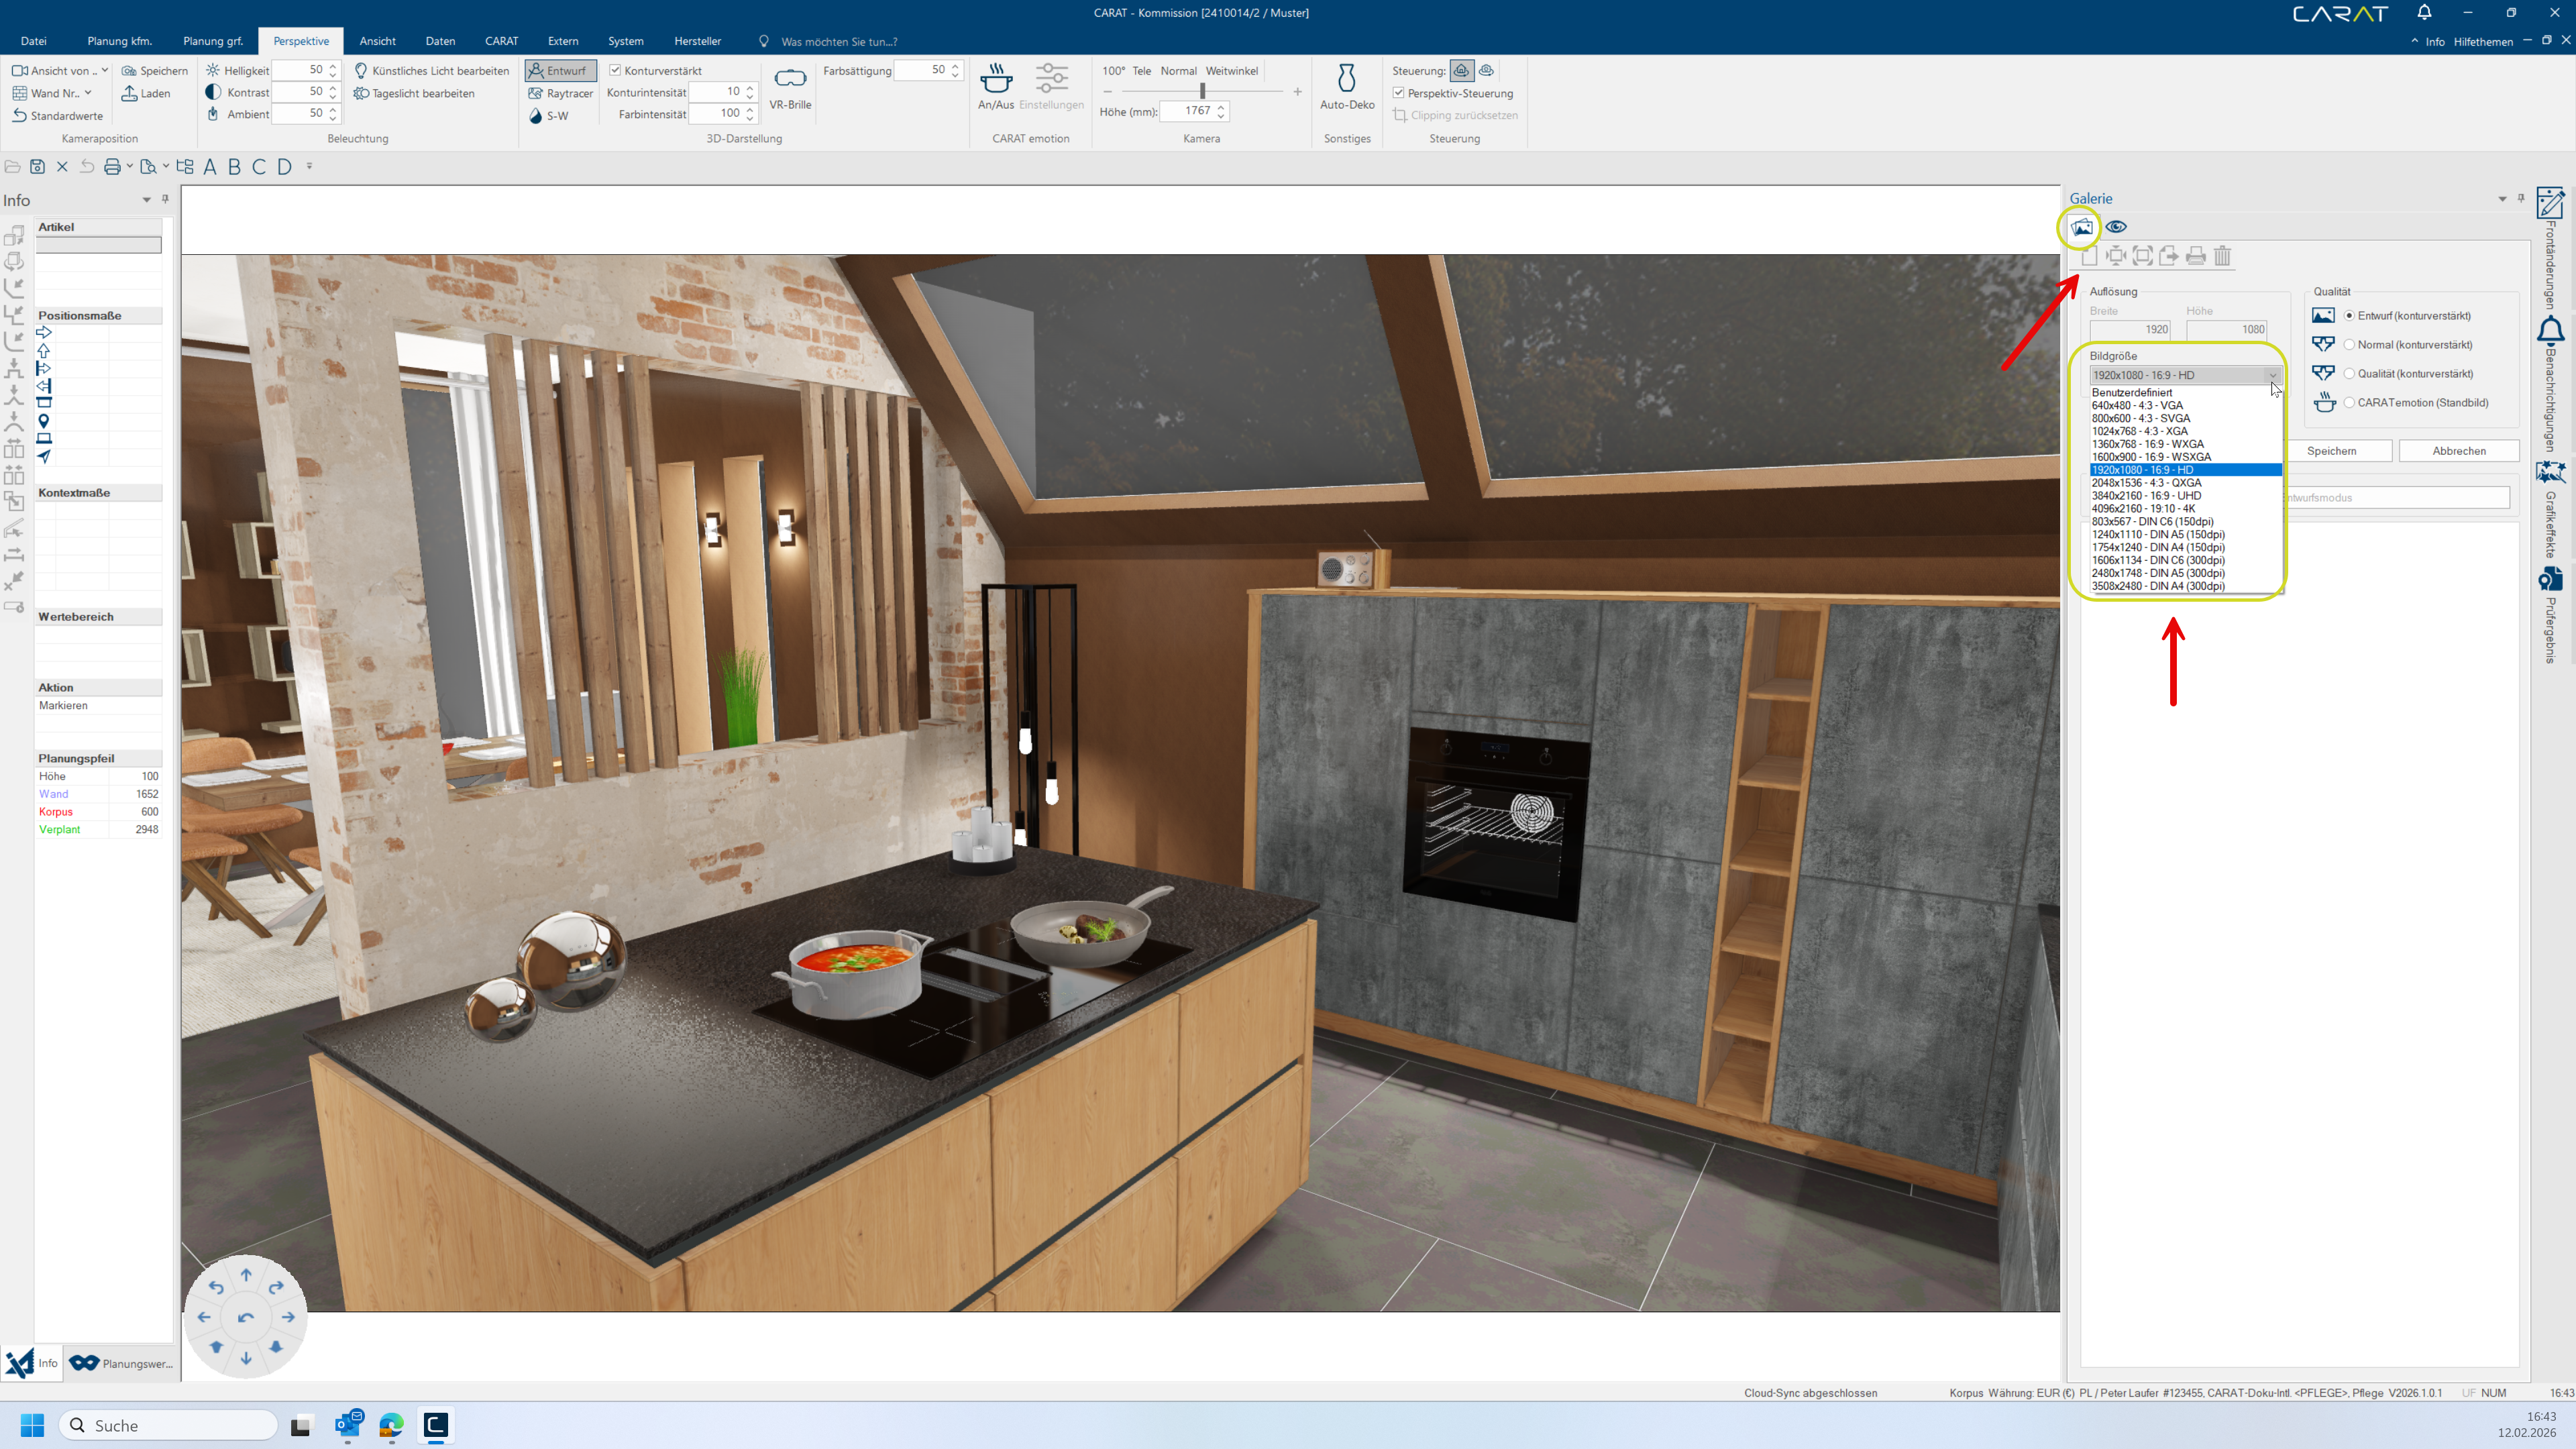The height and width of the screenshot is (1449, 2576).
Task: Open Künstliches Licht bearbeiten
Action: point(432,71)
